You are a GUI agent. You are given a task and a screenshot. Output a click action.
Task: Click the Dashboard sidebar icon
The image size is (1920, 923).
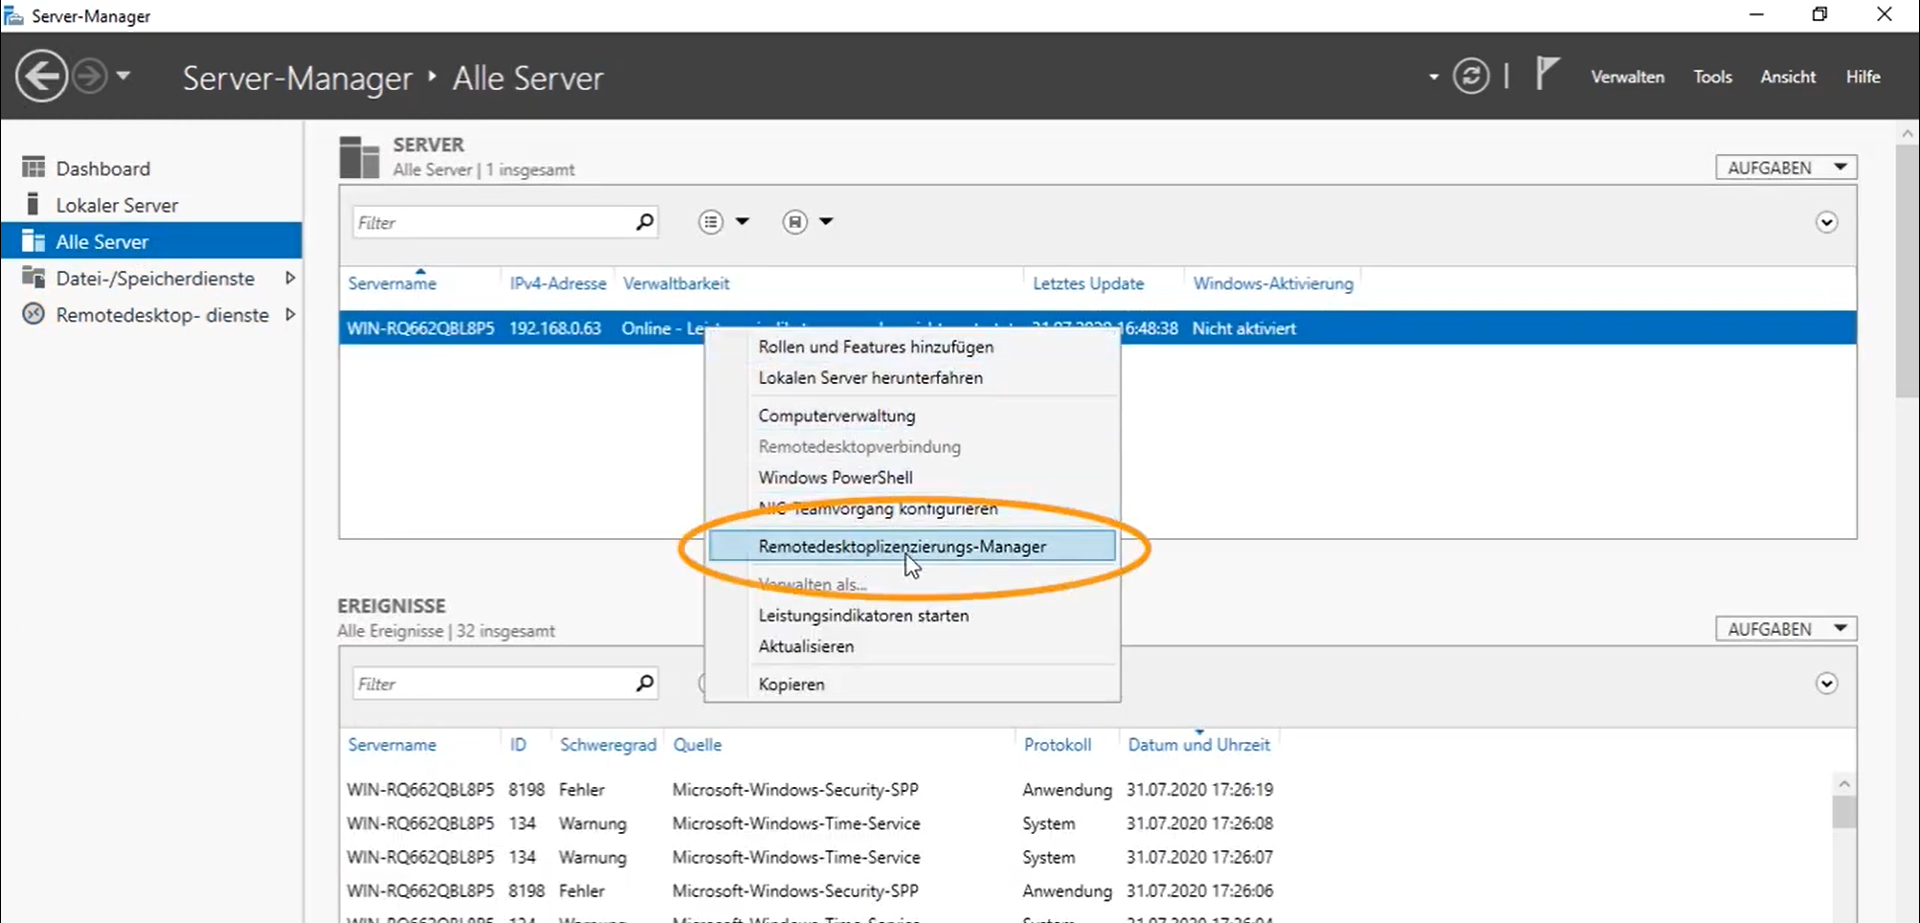click(34, 168)
